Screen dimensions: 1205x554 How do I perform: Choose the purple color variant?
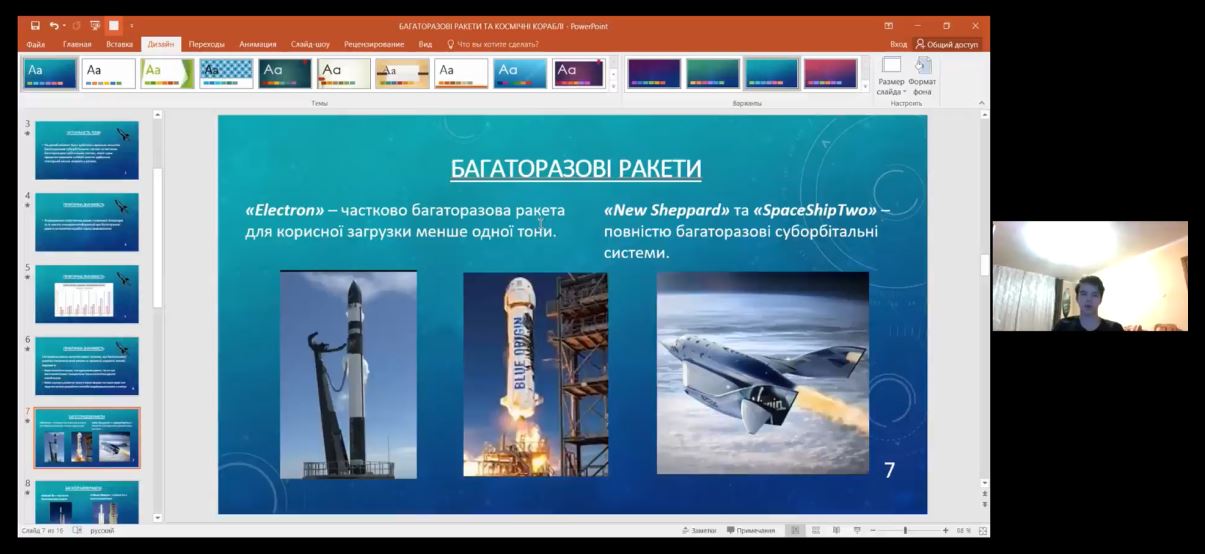pyautogui.click(x=654, y=74)
